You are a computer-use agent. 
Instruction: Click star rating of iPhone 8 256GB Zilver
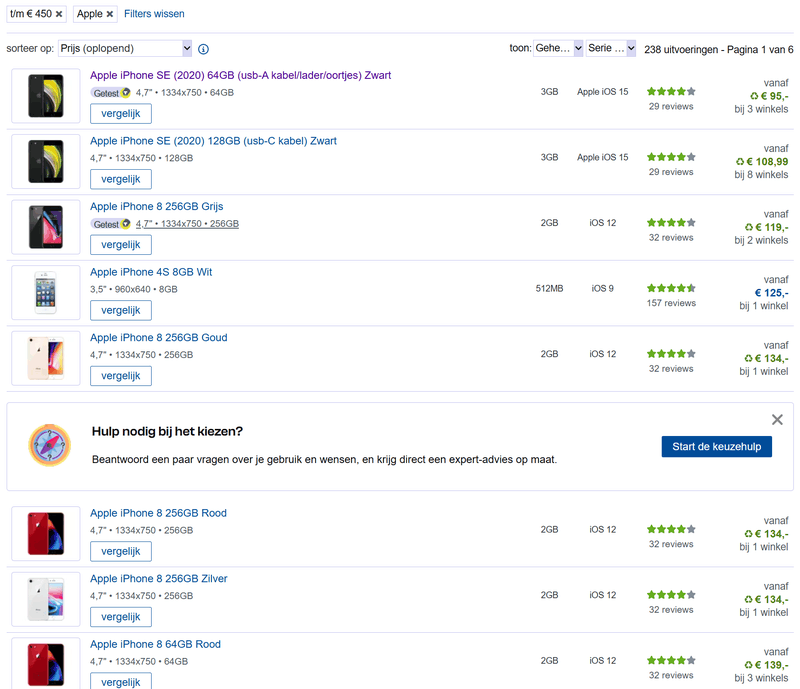[671, 595]
